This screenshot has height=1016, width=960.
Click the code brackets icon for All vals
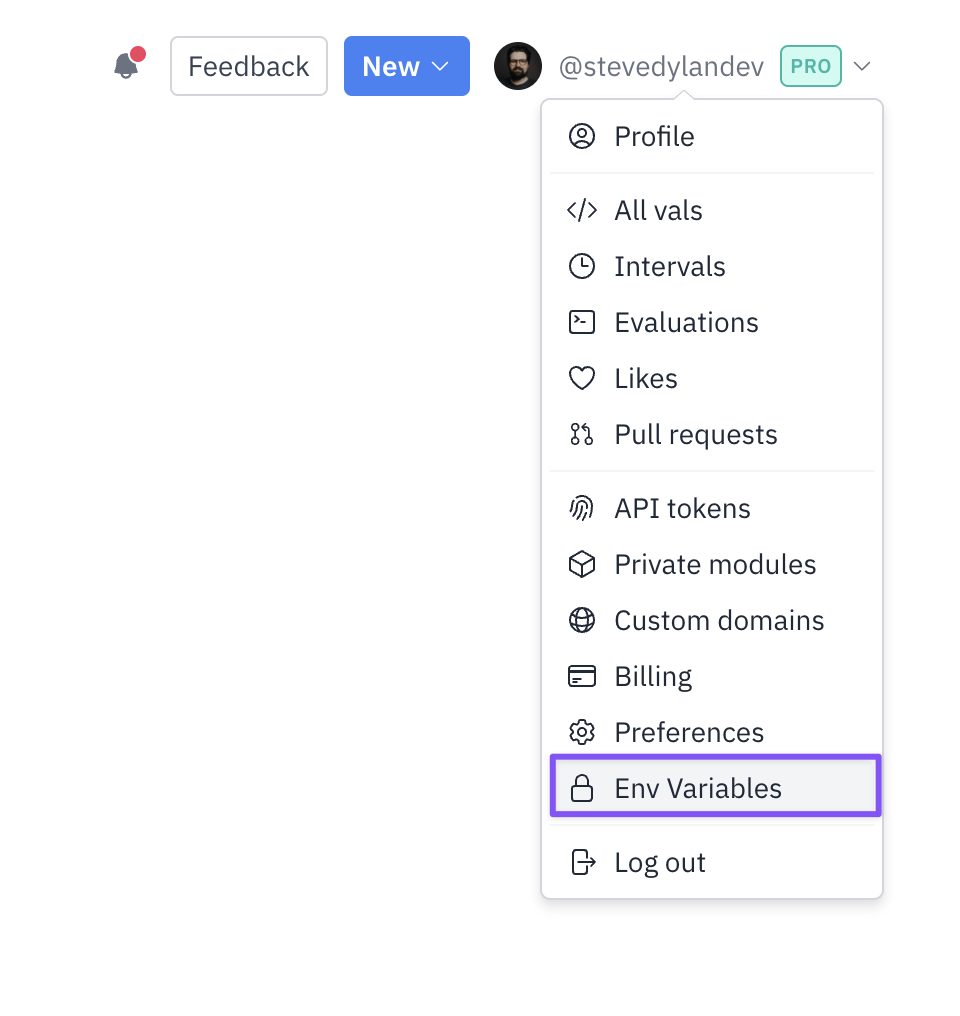click(x=581, y=211)
